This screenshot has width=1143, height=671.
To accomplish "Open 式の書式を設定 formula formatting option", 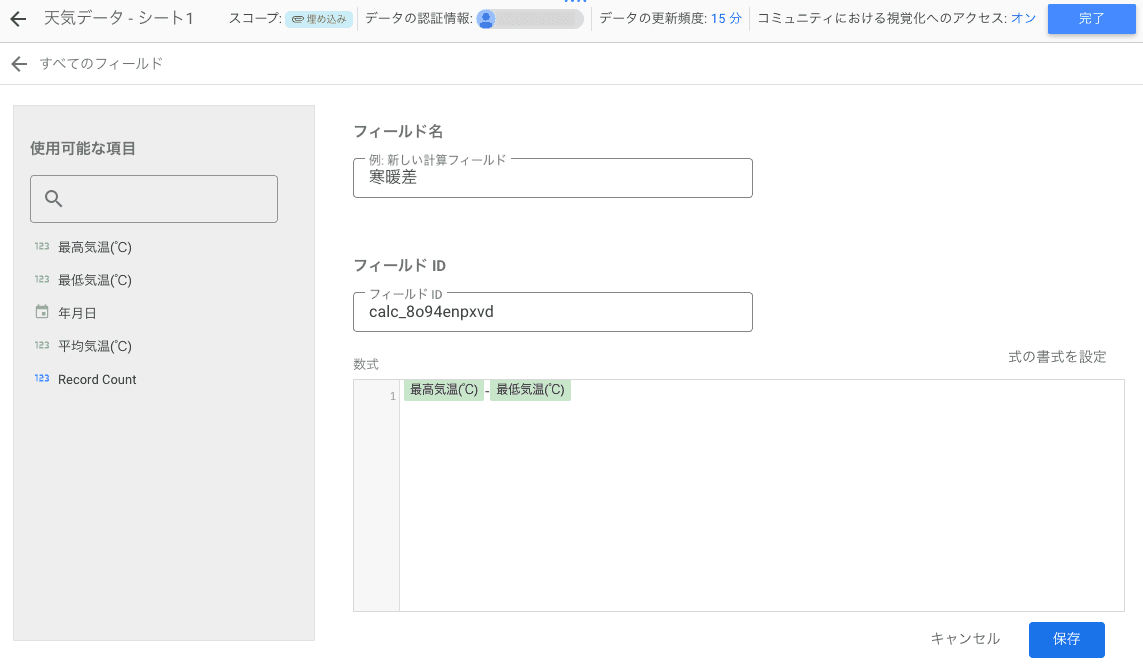I will coord(1057,357).
